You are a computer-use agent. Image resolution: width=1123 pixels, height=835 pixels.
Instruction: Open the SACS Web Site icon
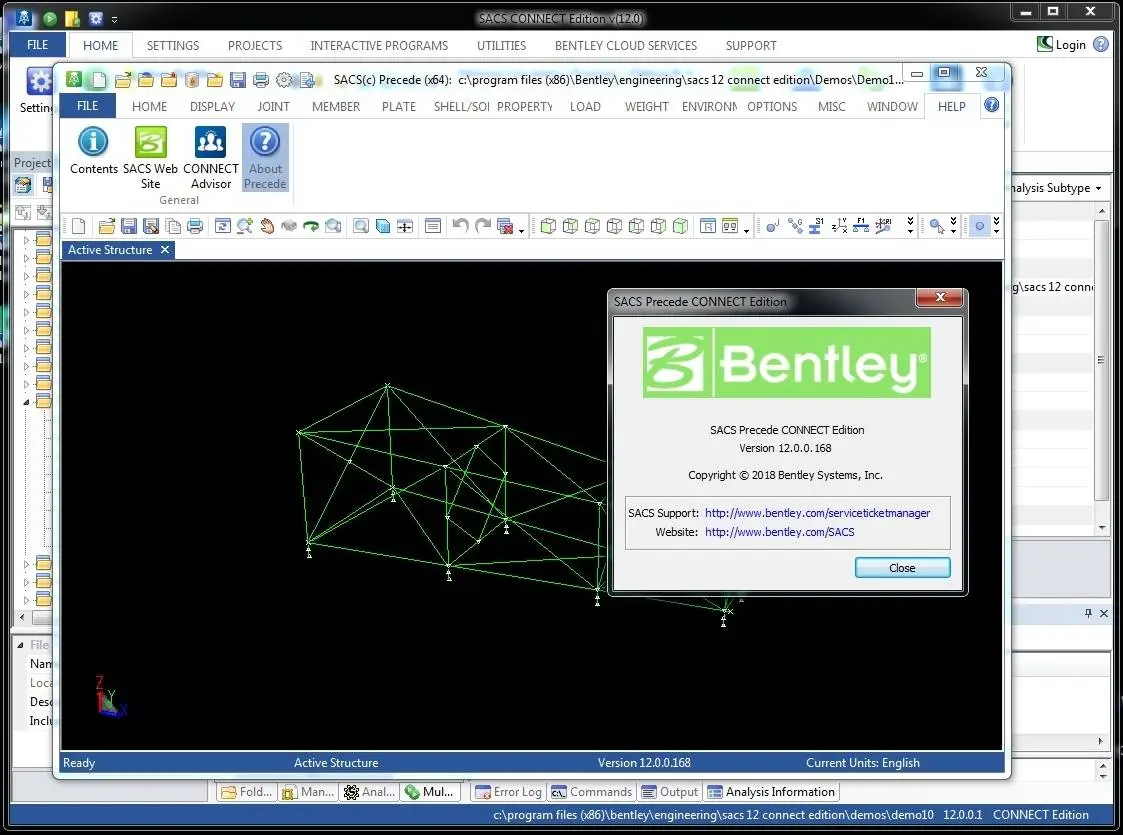tap(150, 143)
